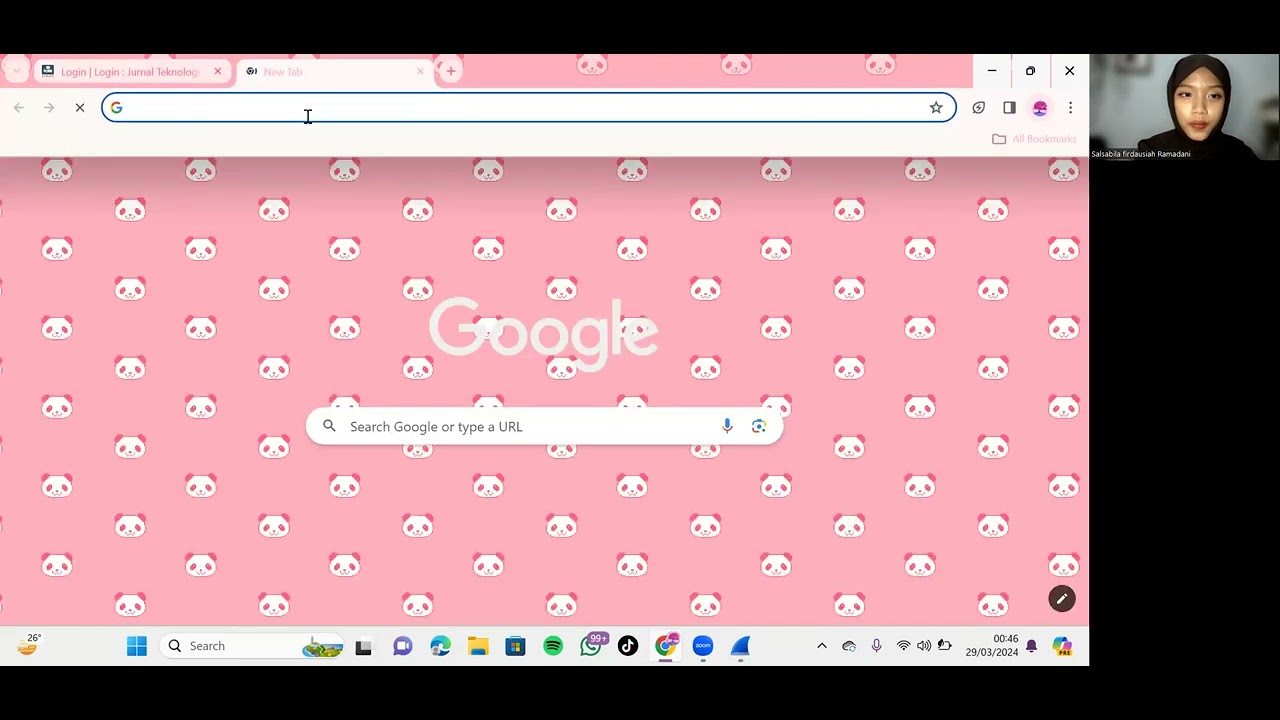Go forward to next page
Viewport: 1280px width, 720px height.
[49, 107]
